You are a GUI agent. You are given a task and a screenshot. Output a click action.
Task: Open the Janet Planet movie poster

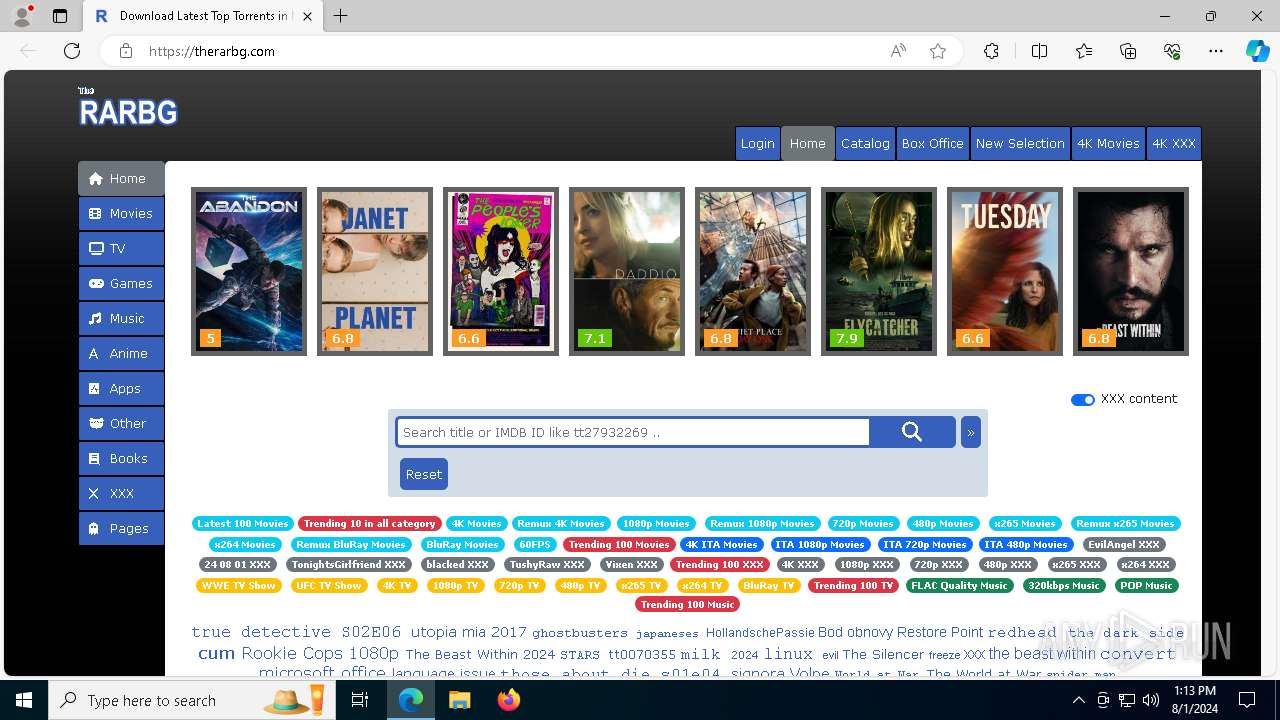(375, 271)
